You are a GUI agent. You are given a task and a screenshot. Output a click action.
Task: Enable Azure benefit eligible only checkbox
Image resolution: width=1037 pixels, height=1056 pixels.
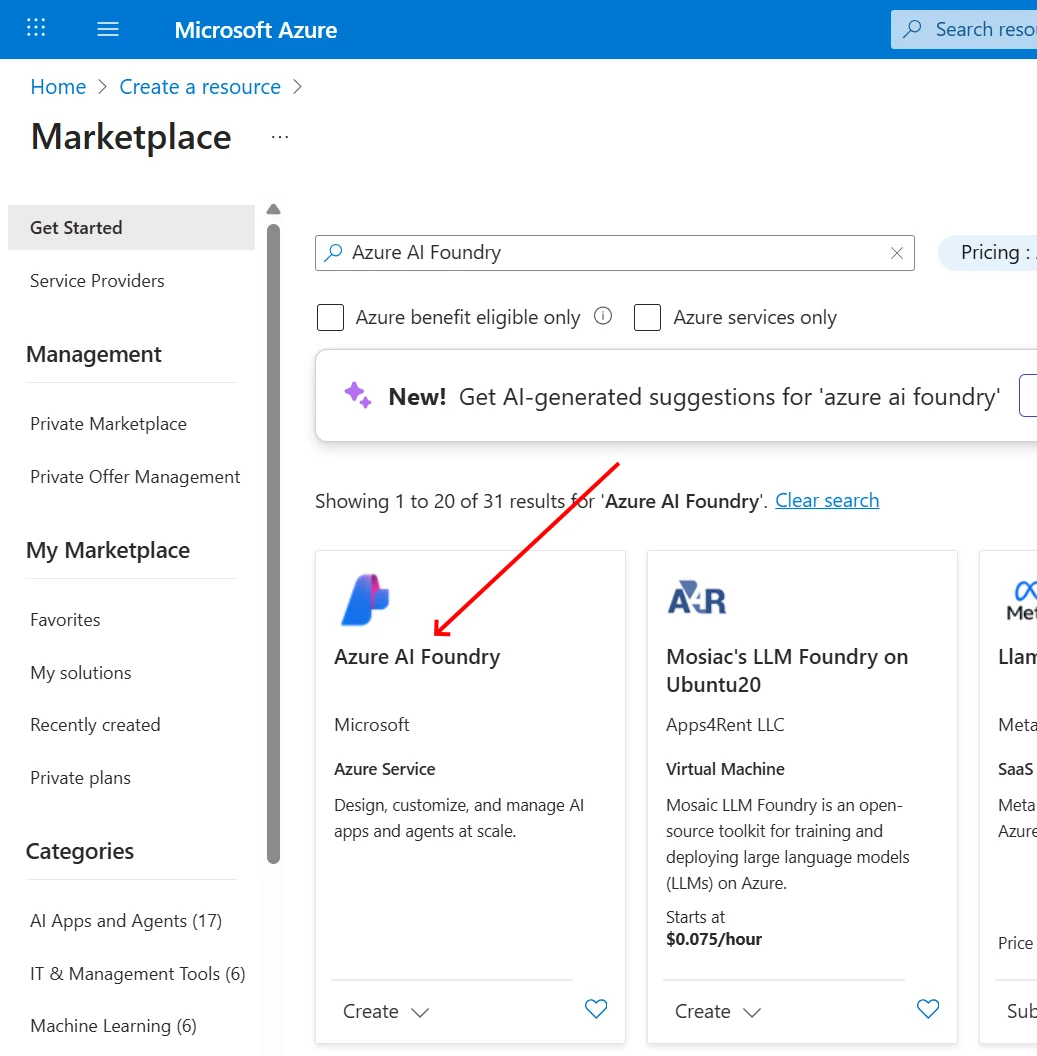[331, 317]
